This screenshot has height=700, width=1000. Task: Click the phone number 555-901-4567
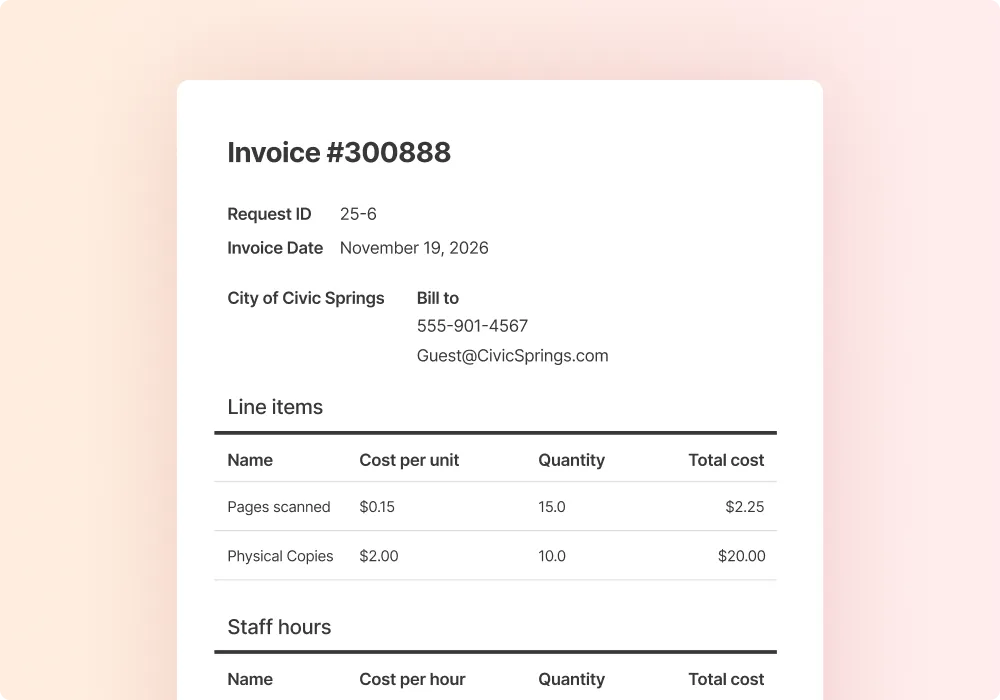click(x=472, y=326)
